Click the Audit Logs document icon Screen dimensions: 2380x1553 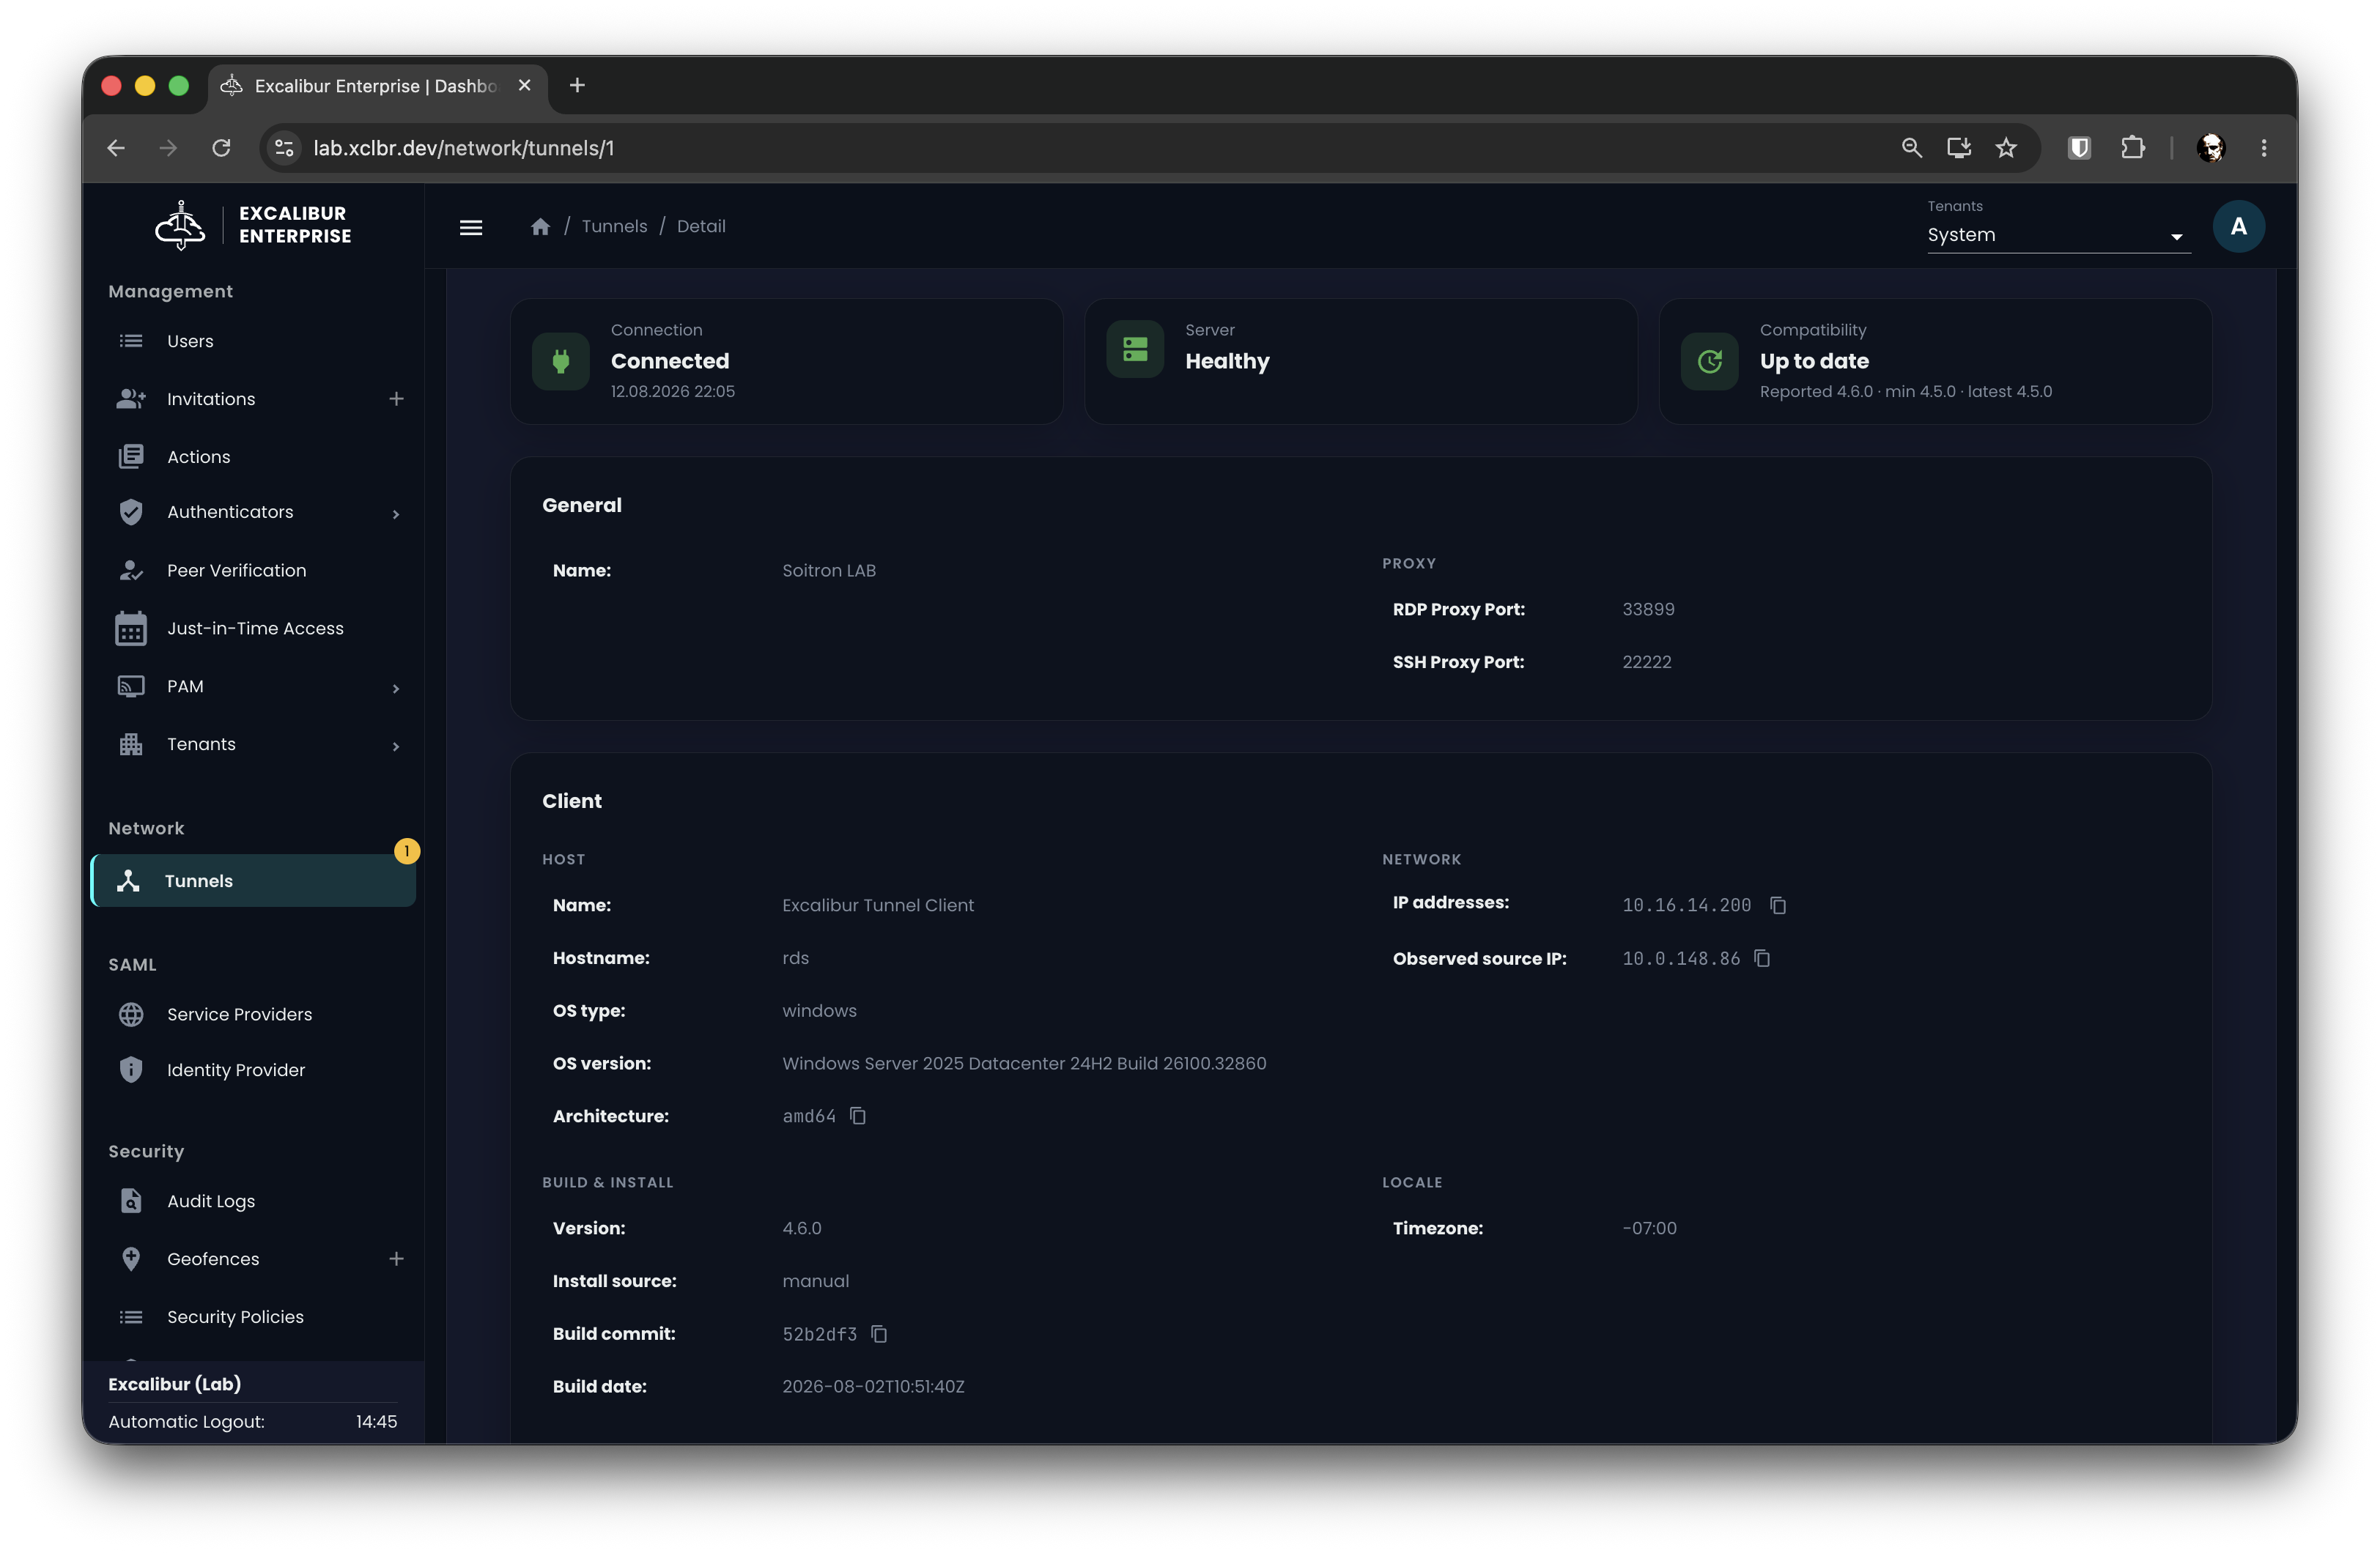[131, 1201]
